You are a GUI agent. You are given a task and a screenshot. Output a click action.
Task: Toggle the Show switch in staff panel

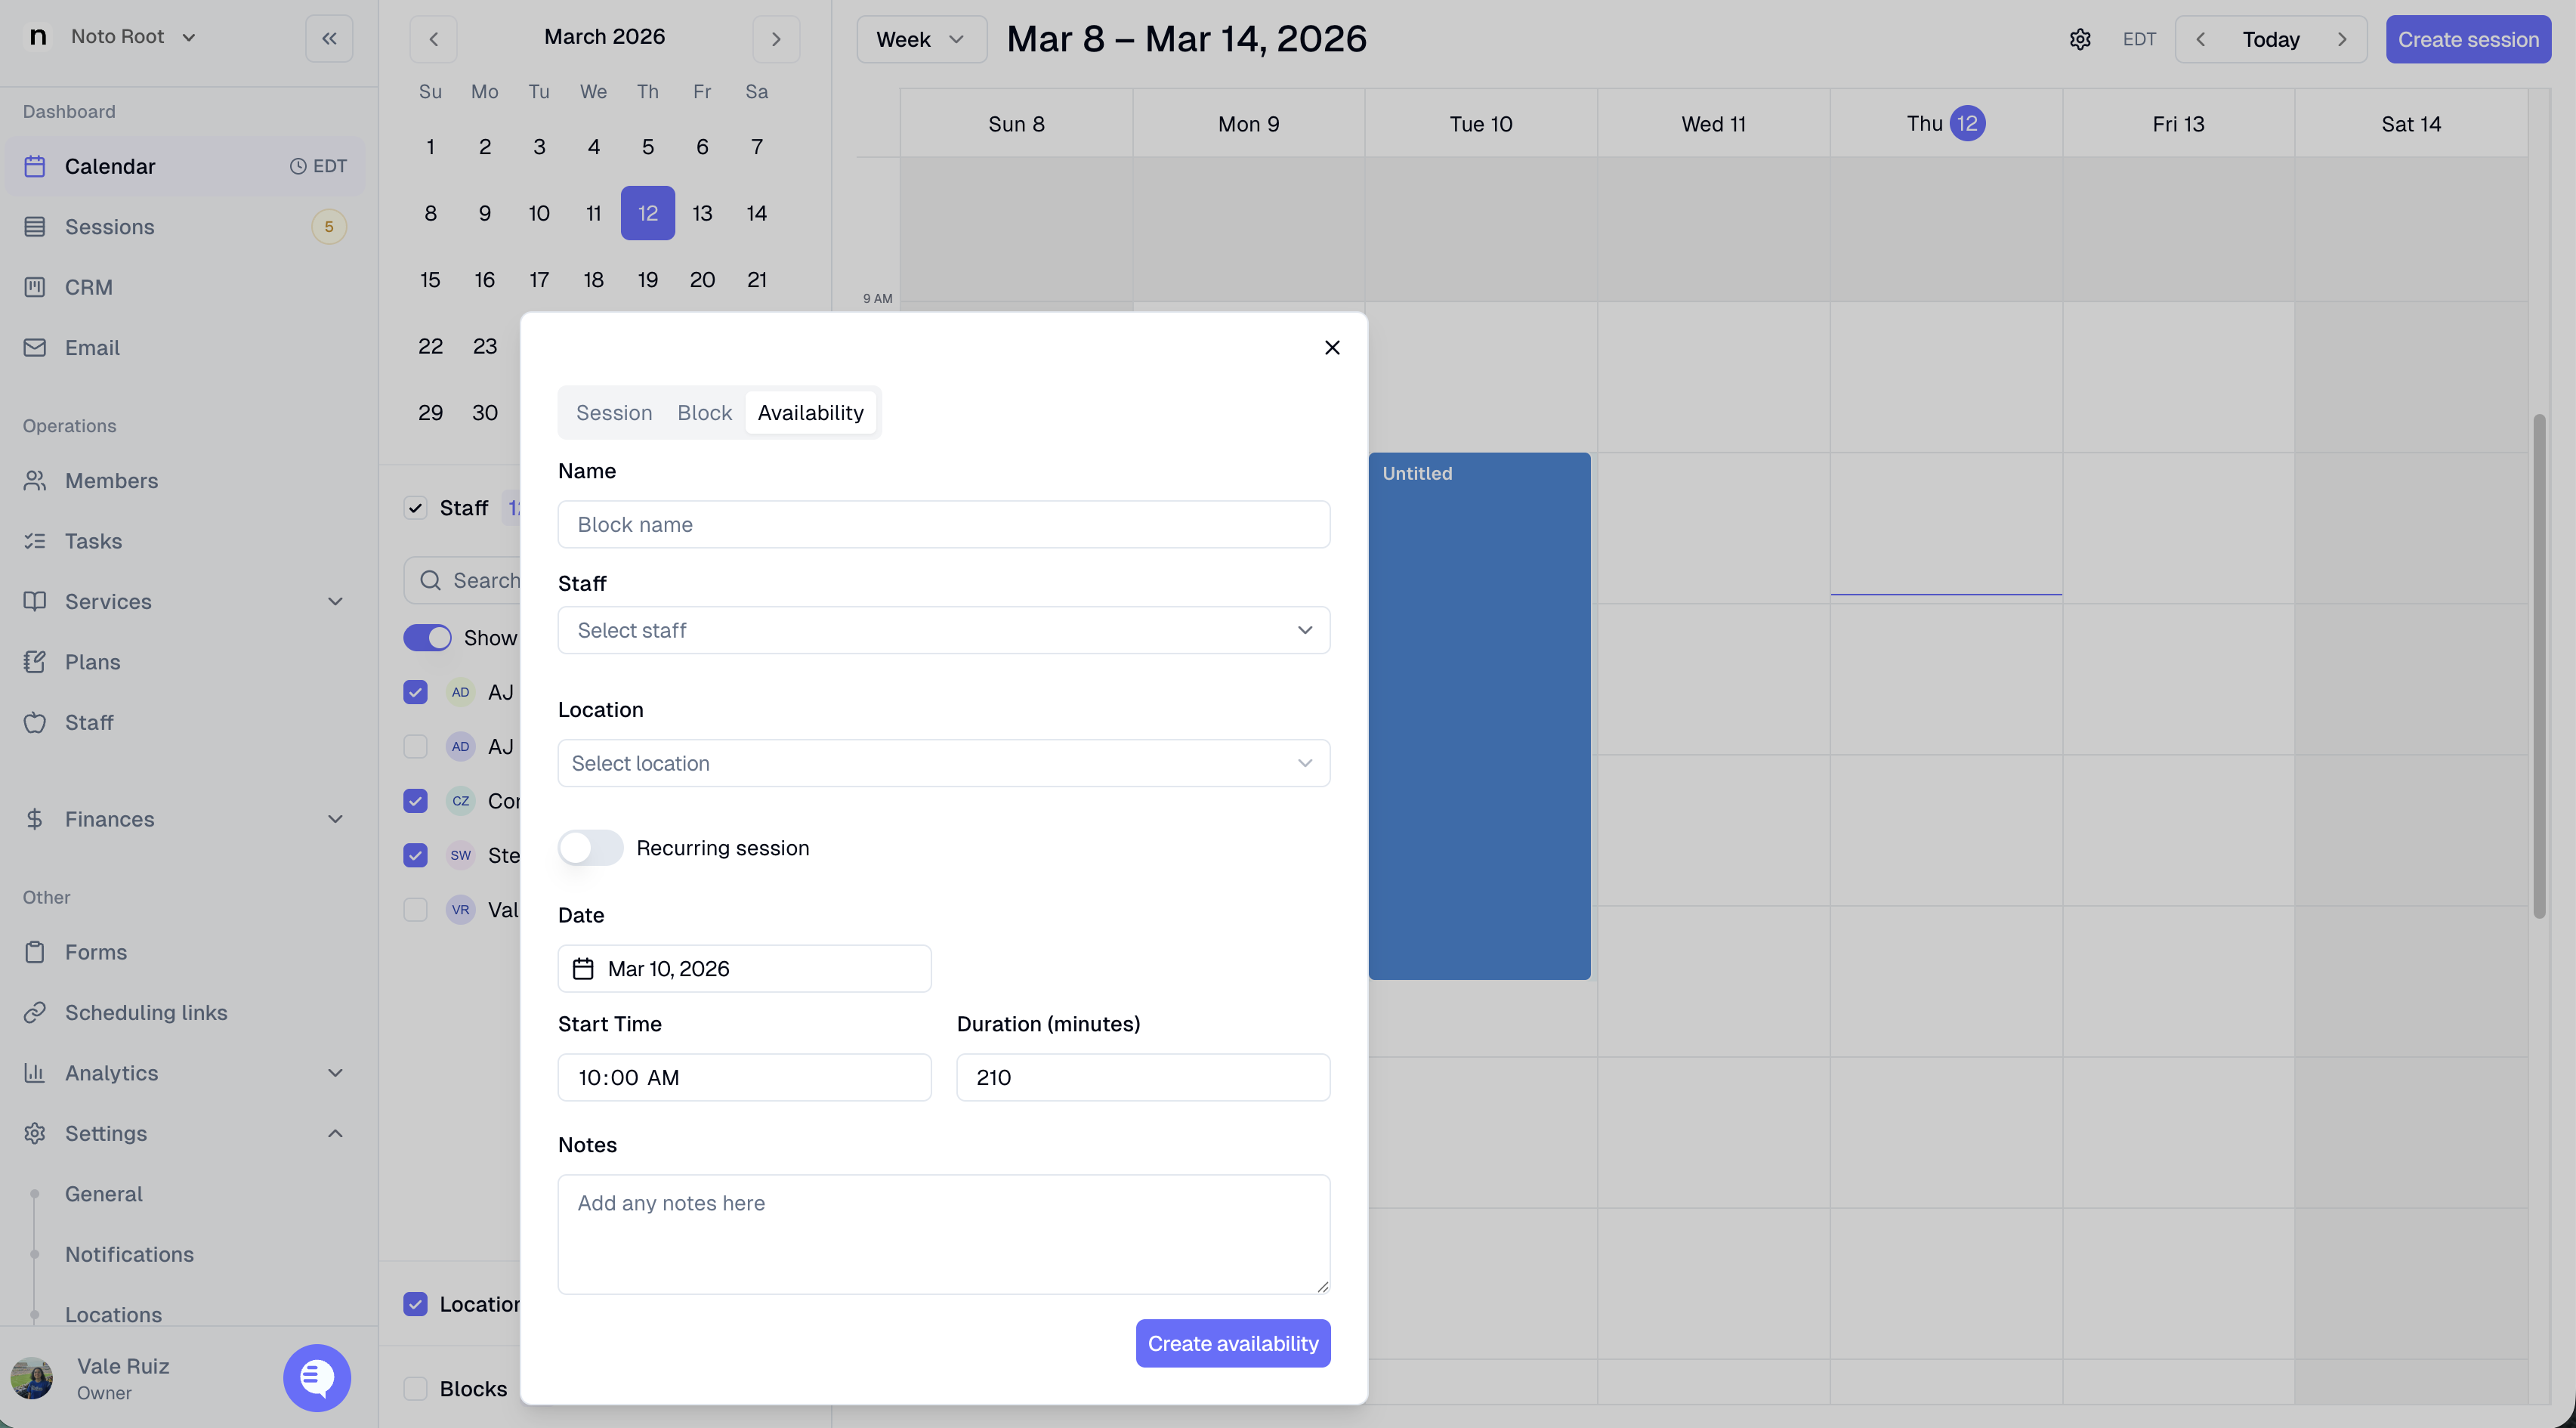(428, 638)
